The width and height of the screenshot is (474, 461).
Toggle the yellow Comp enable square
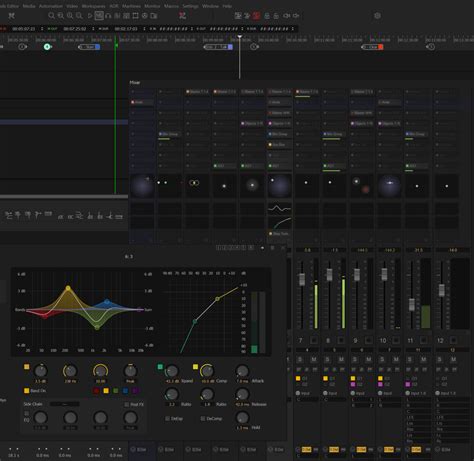click(x=195, y=367)
